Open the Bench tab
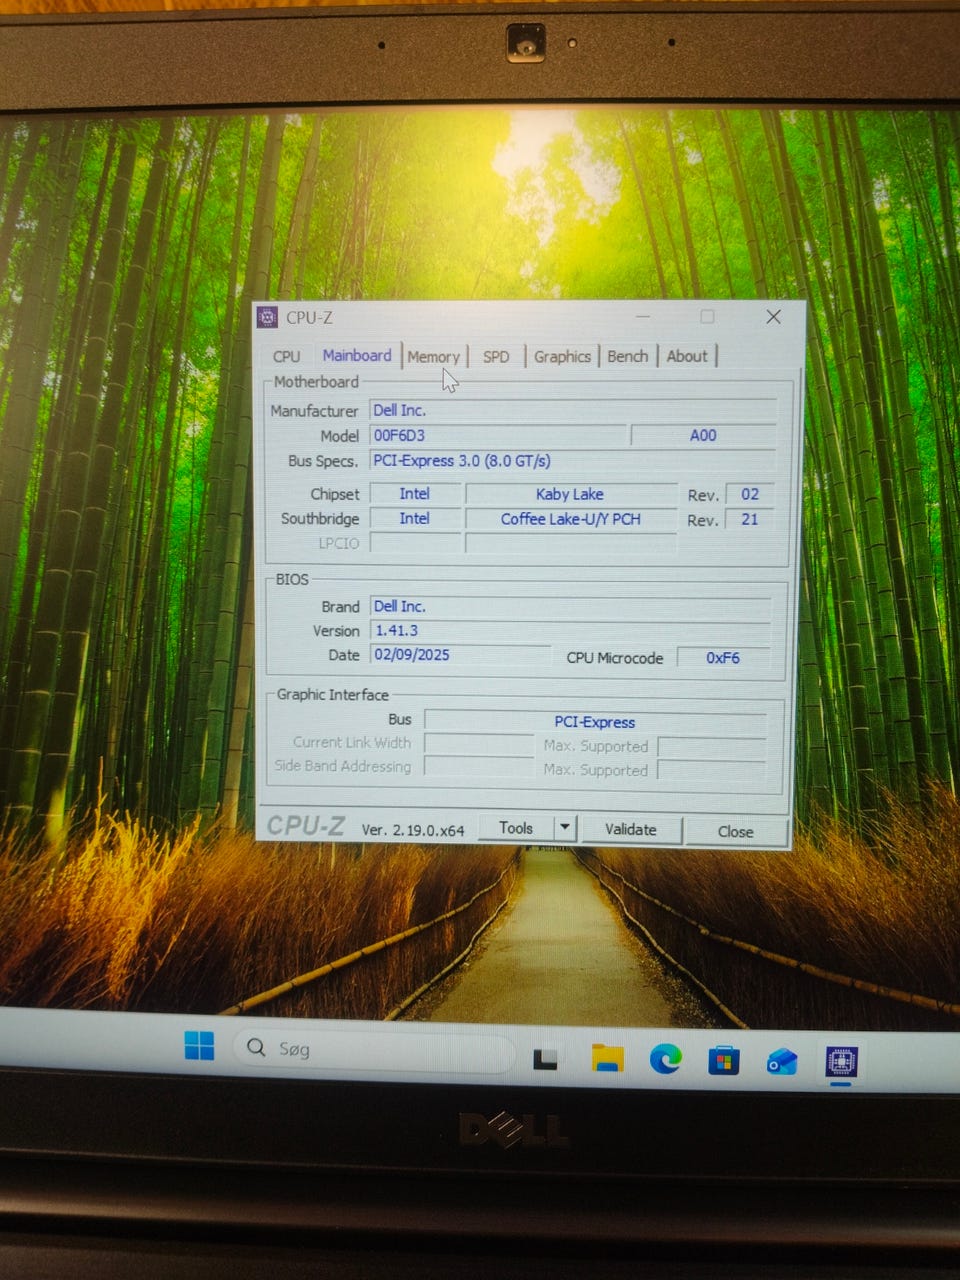The height and width of the screenshot is (1280, 960). click(628, 356)
